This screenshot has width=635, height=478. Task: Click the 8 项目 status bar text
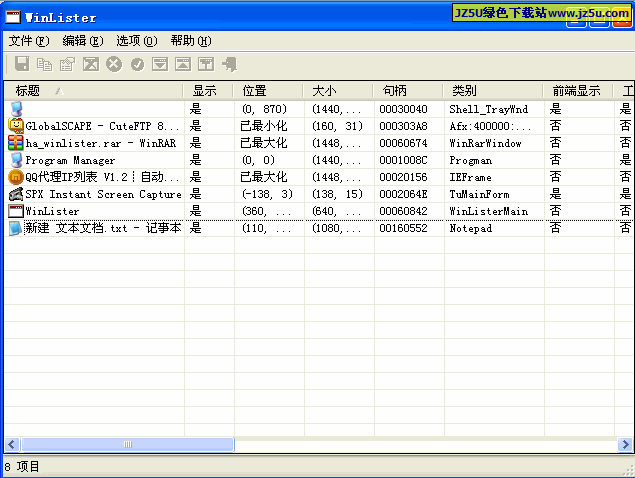click(22, 467)
